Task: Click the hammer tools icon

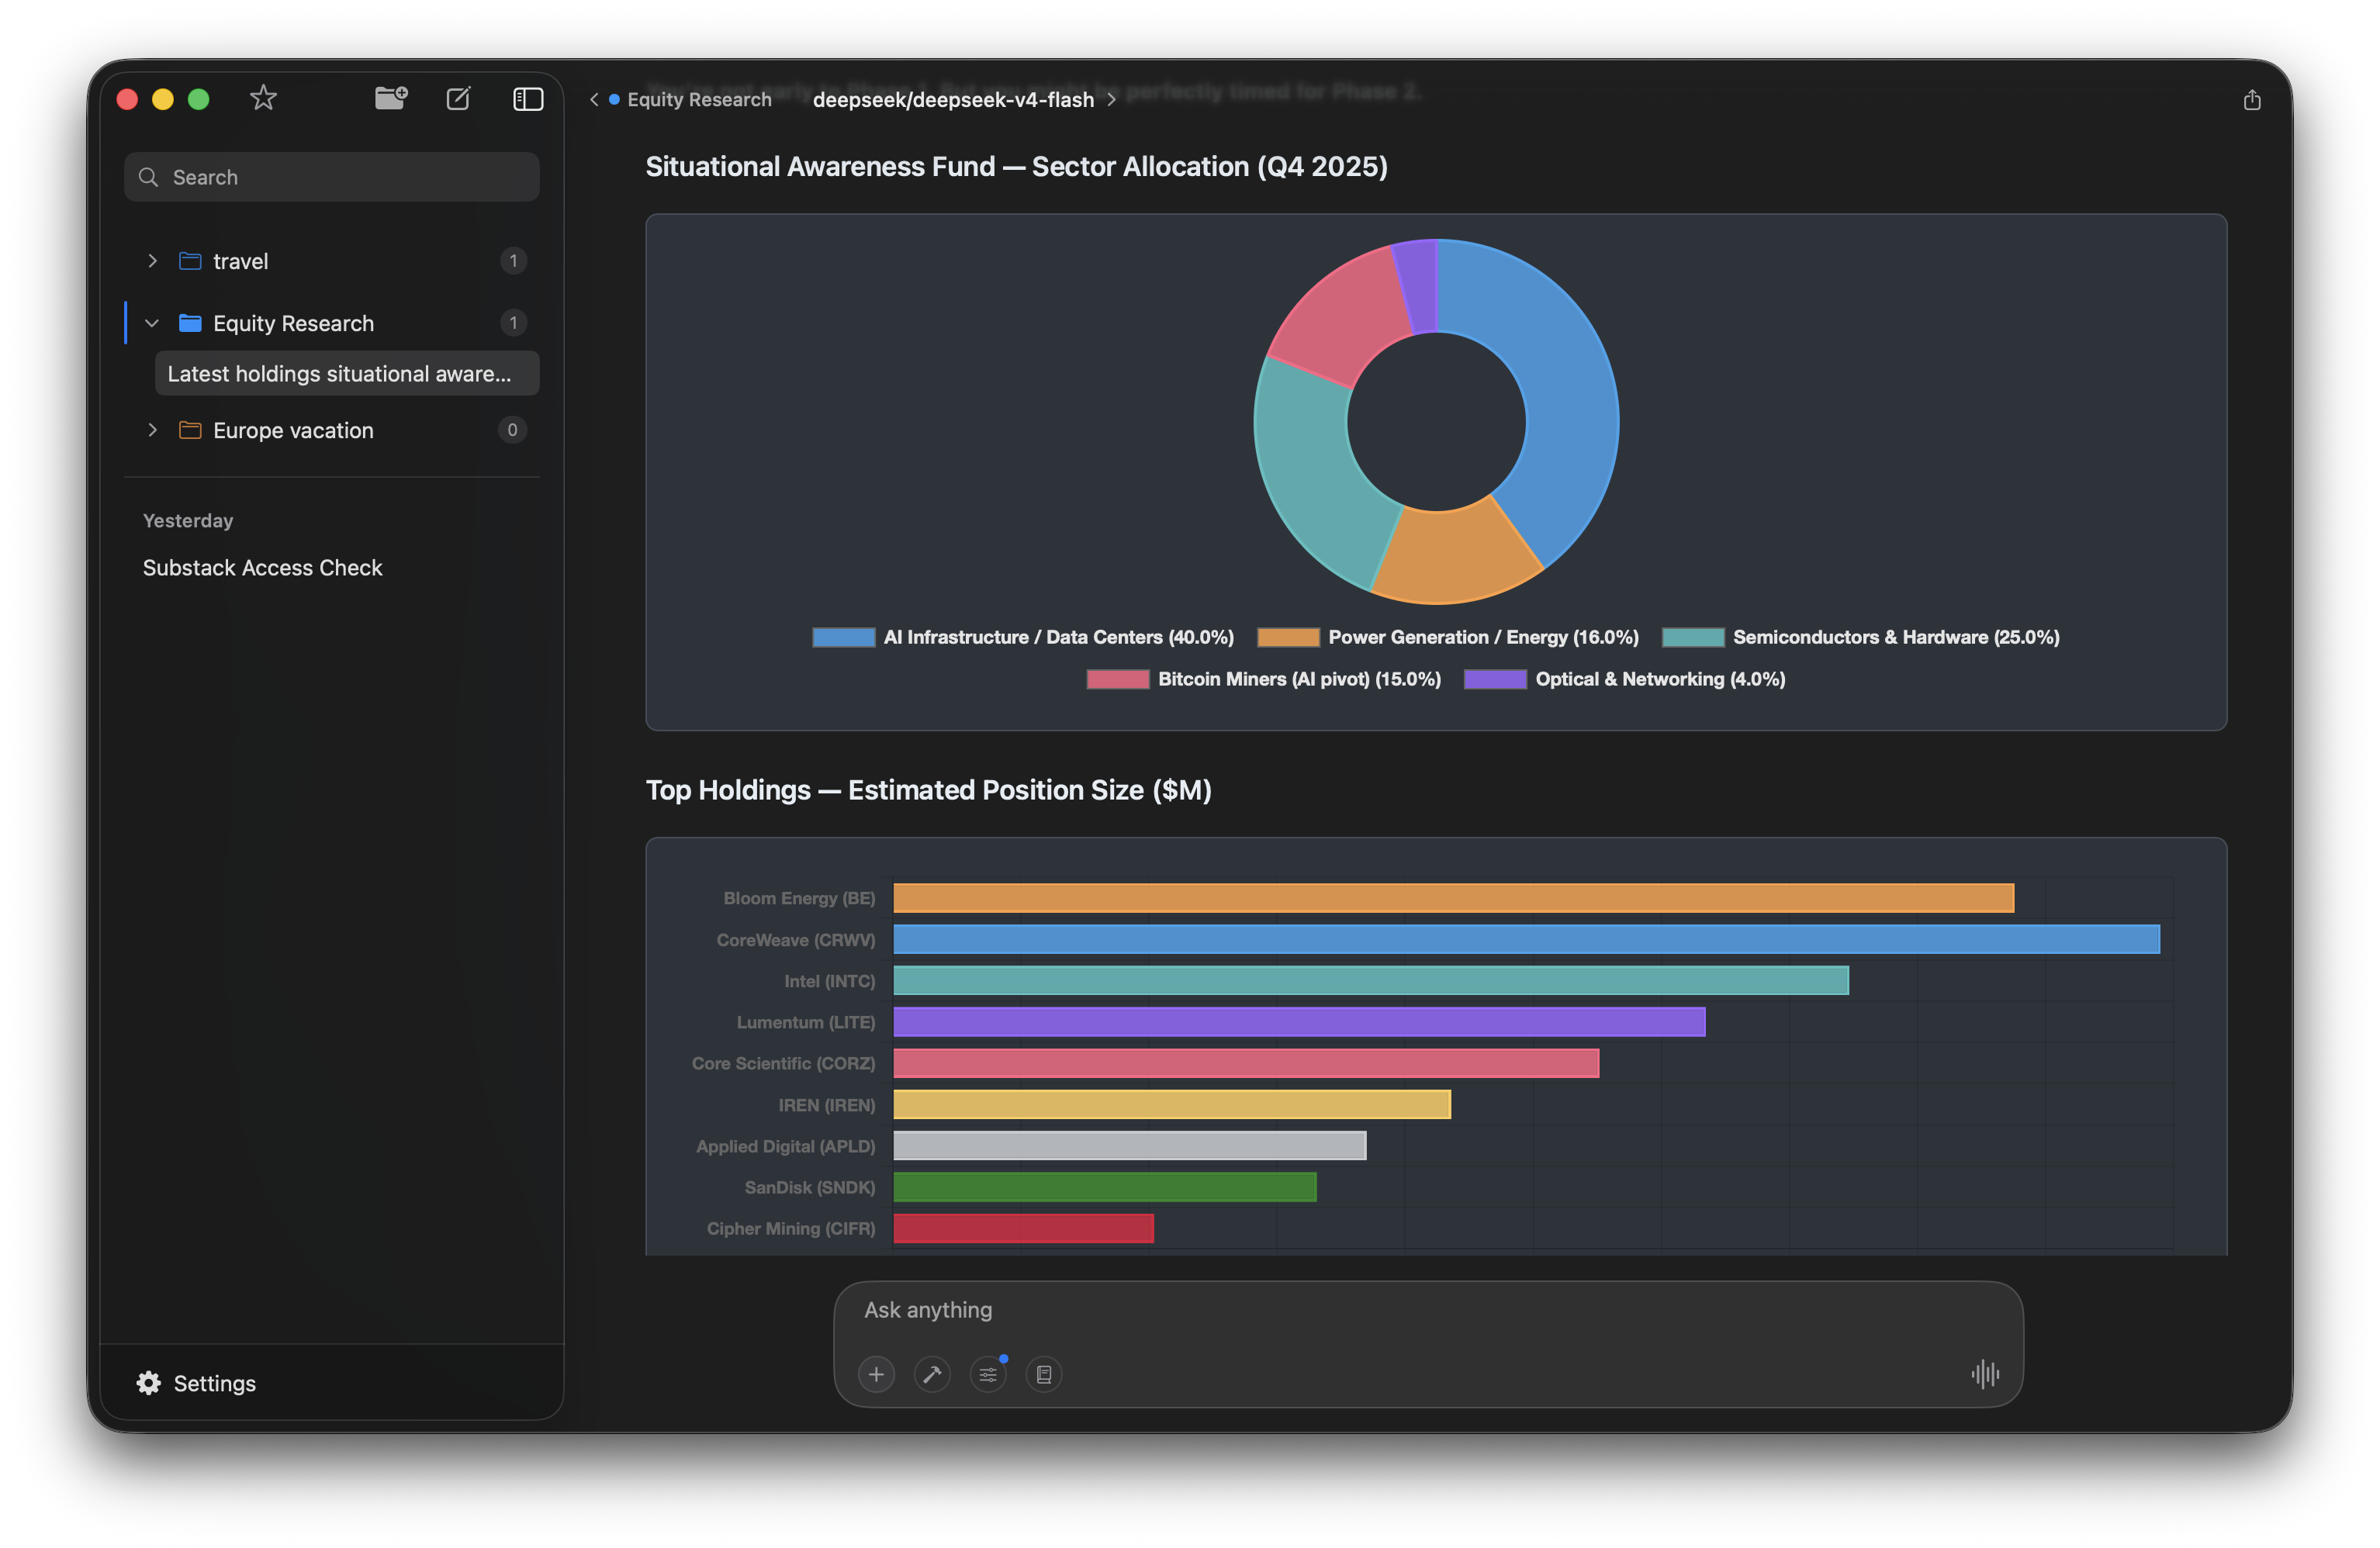Action: pos(932,1375)
